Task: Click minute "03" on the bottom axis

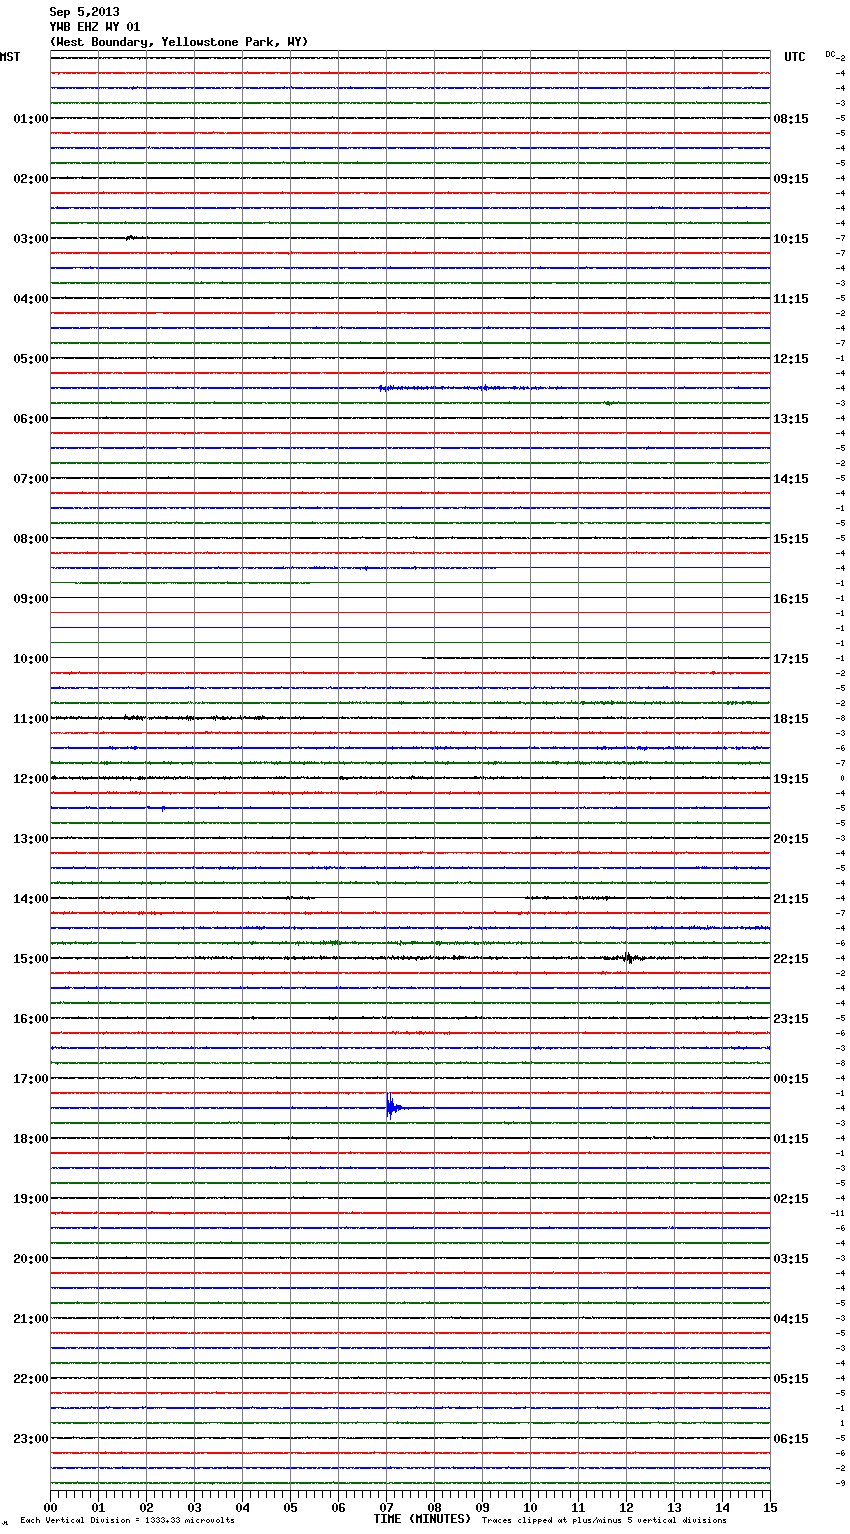Action: 194,1507
